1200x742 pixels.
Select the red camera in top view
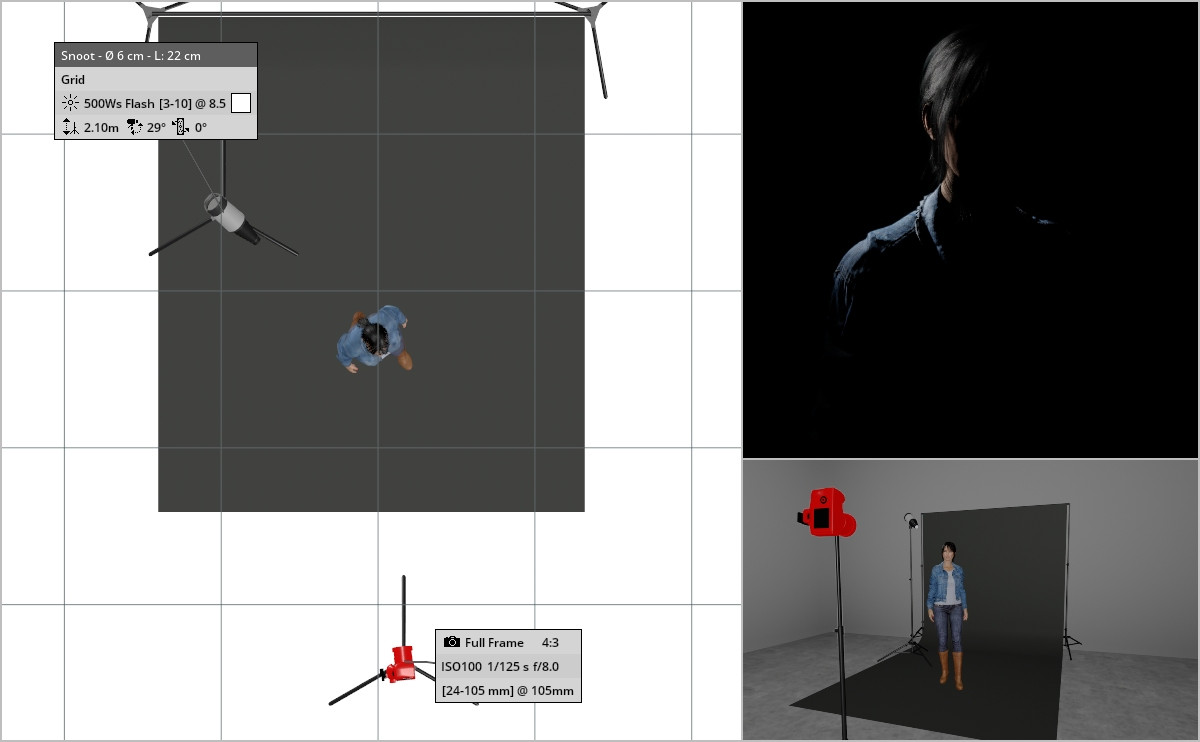tap(401, 663)
